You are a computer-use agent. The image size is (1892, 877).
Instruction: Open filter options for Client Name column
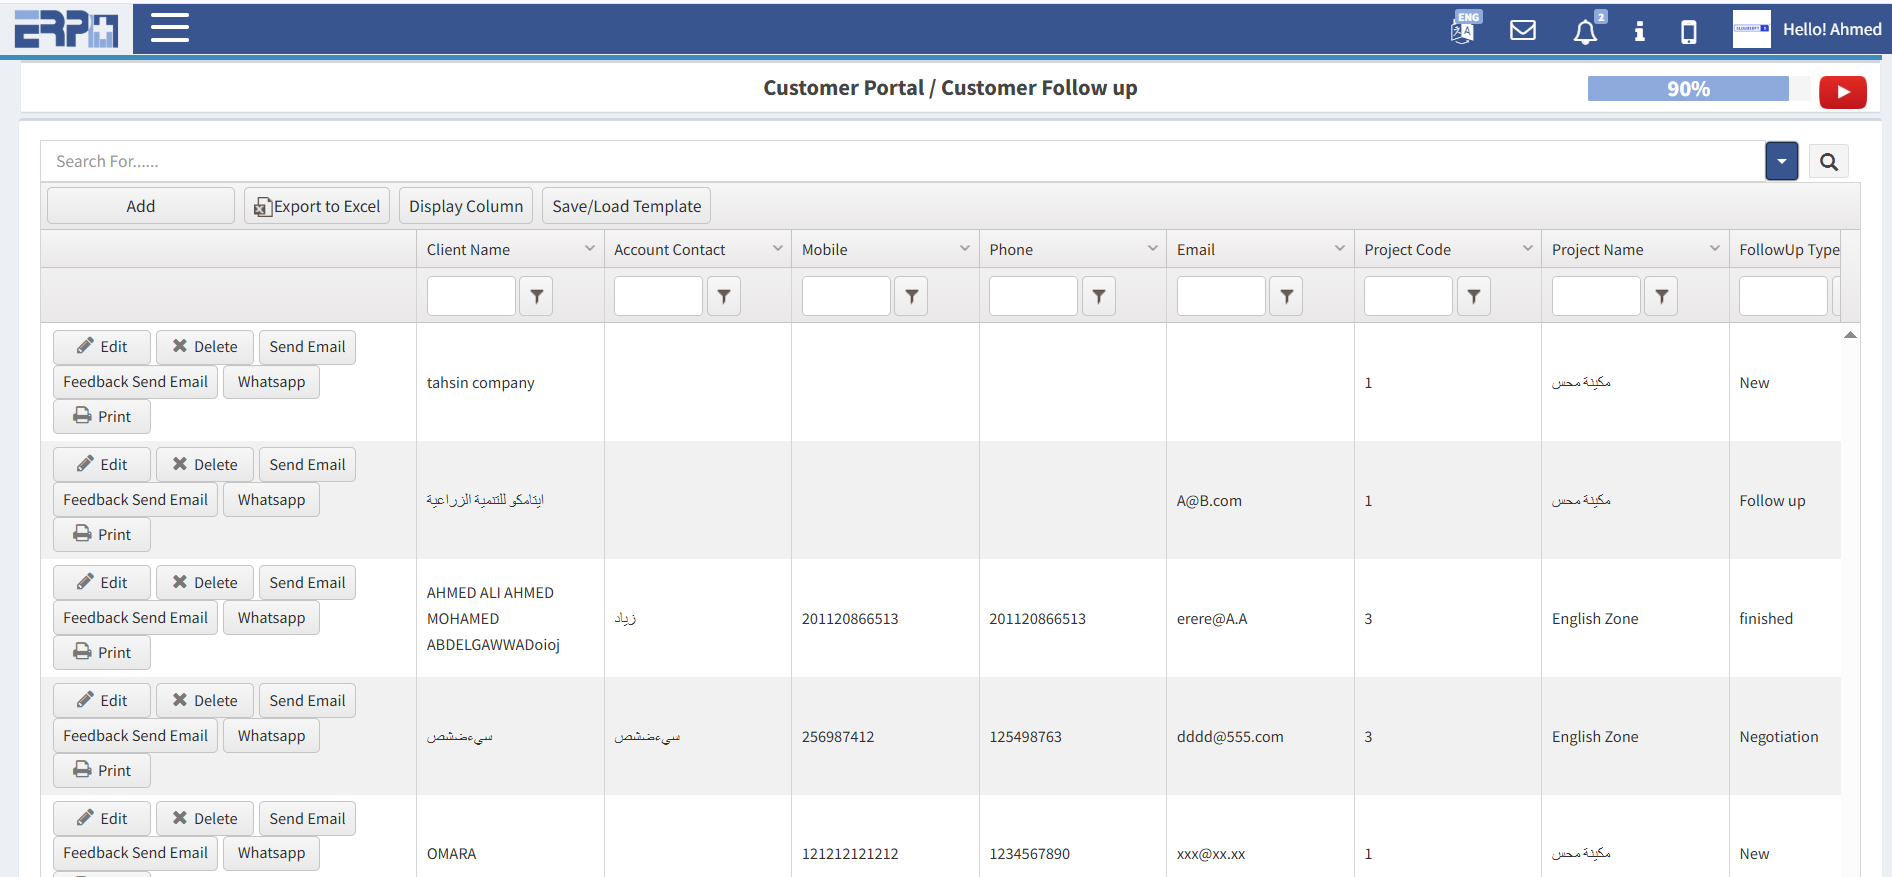536,297
